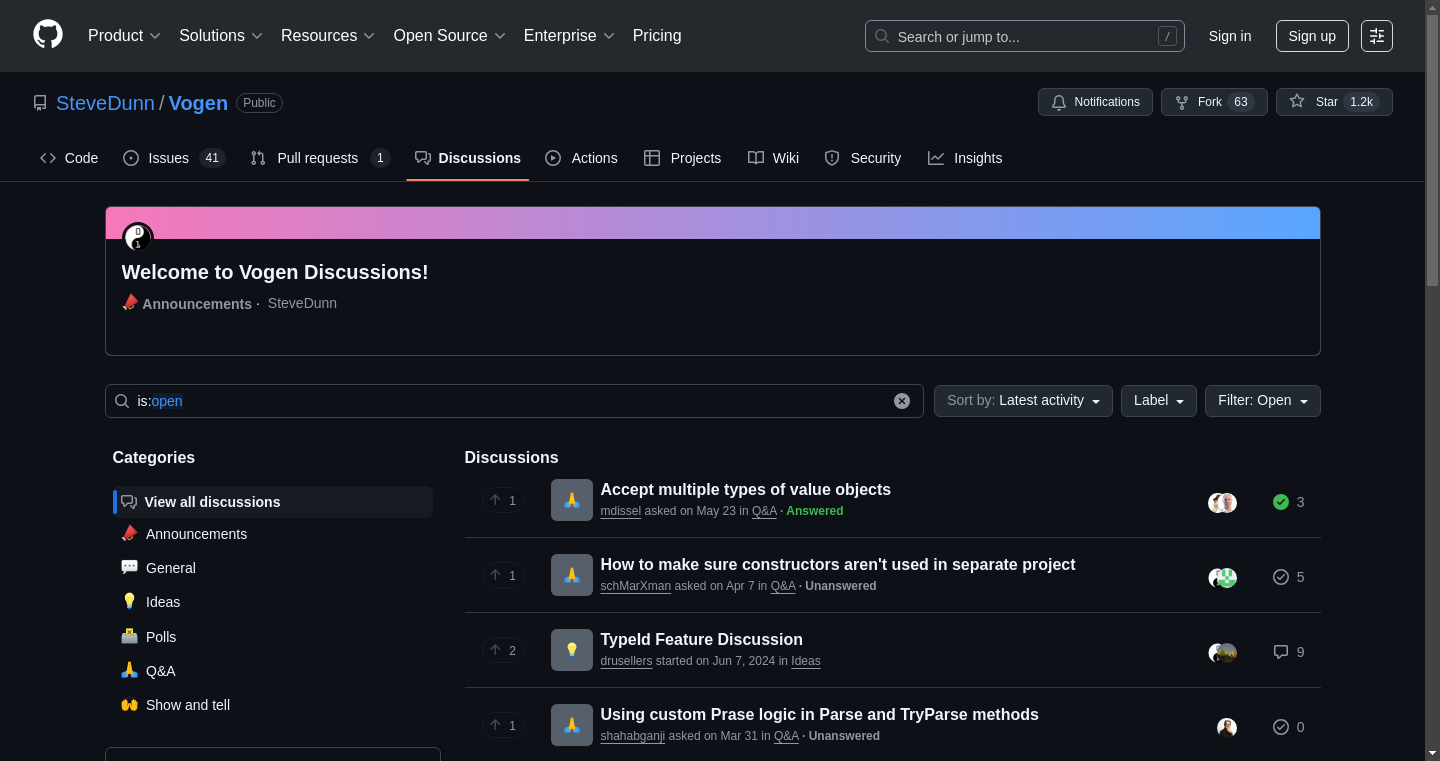The width and height of the screenshot is (1440, 761).
Task: Open 'Welcome to Vogen Discussions!' announcement
Action: point(275,272)
